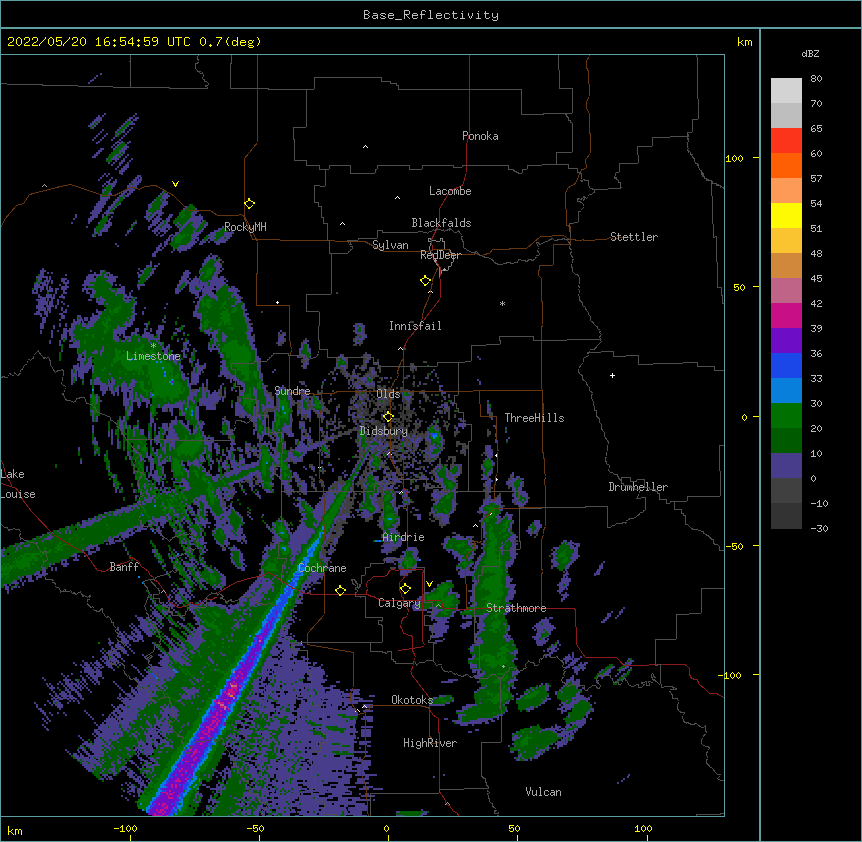862x842 pixels.
Task: Click the blue 36 dBZ legend swatch
Action: click(x=786, y=365)
